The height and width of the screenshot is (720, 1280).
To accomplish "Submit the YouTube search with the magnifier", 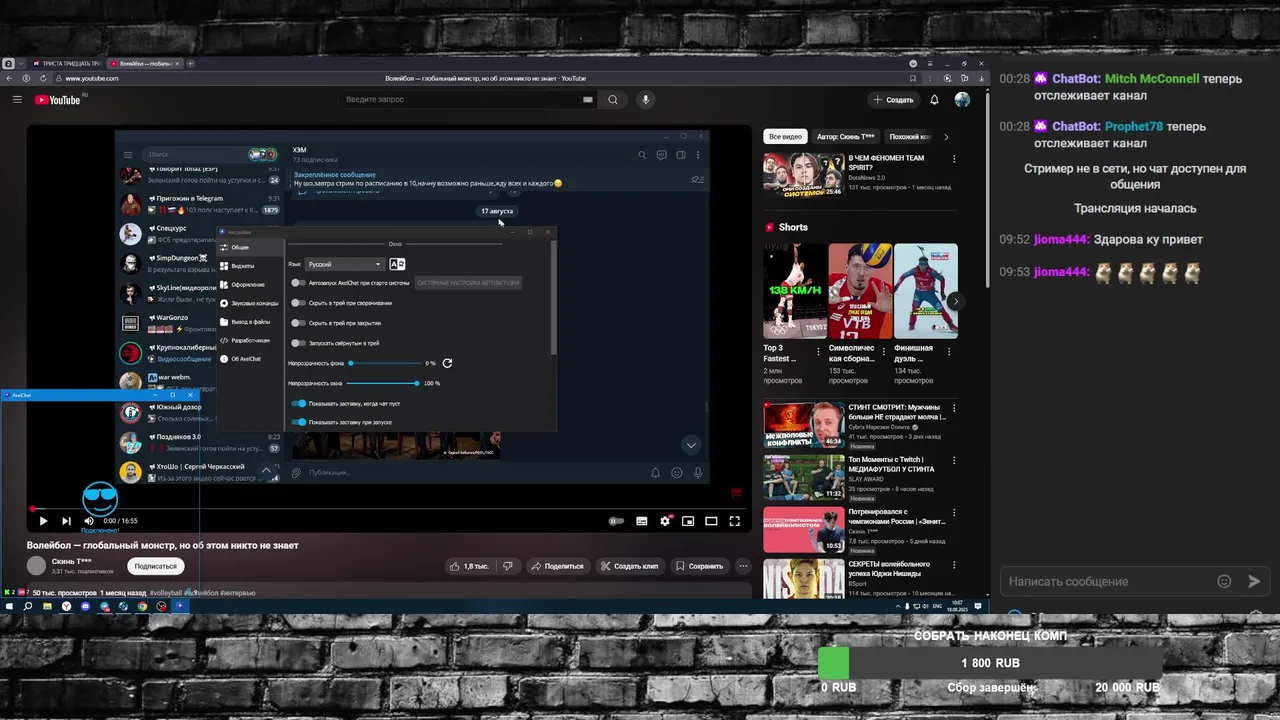I will pos(613,100).
